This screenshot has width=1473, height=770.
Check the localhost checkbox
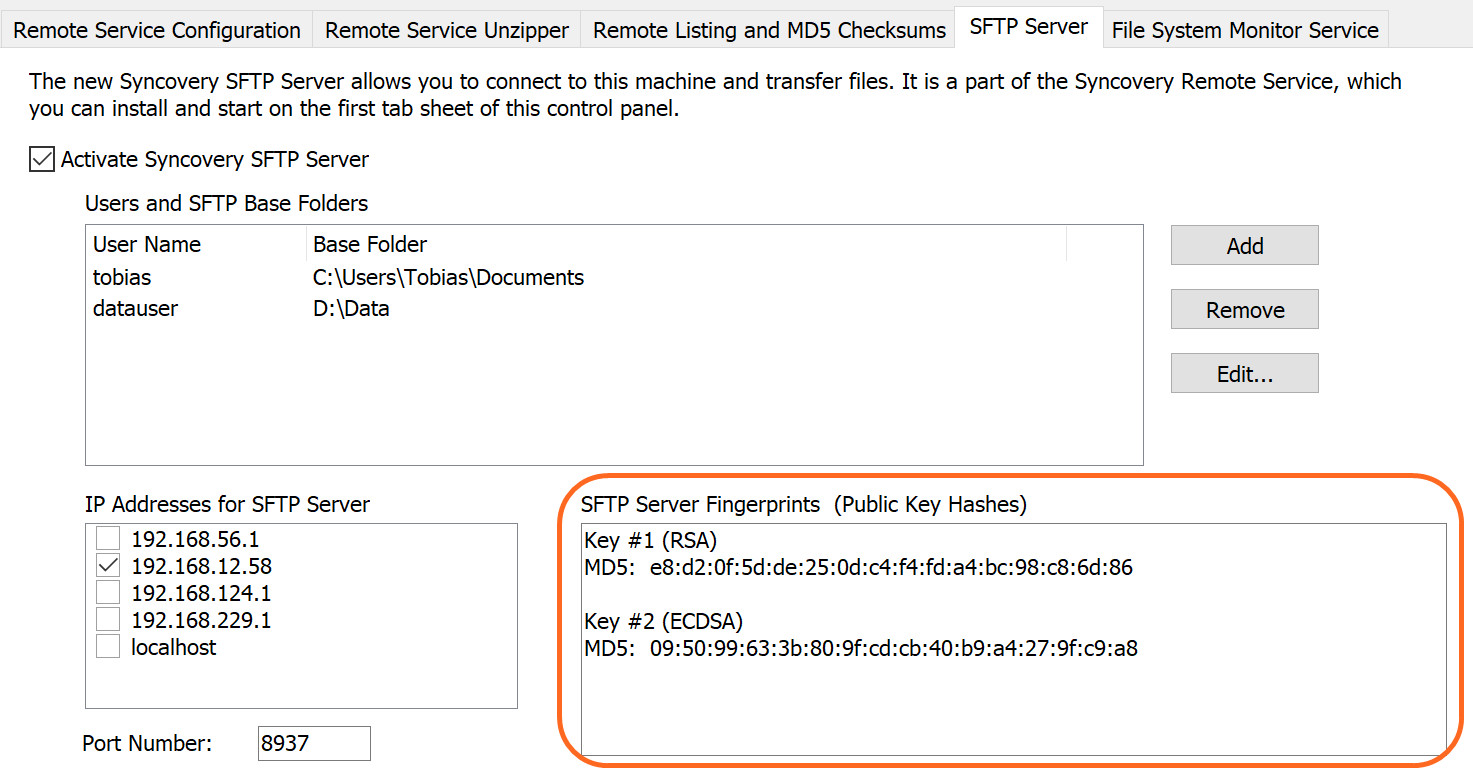coord(108,647)
